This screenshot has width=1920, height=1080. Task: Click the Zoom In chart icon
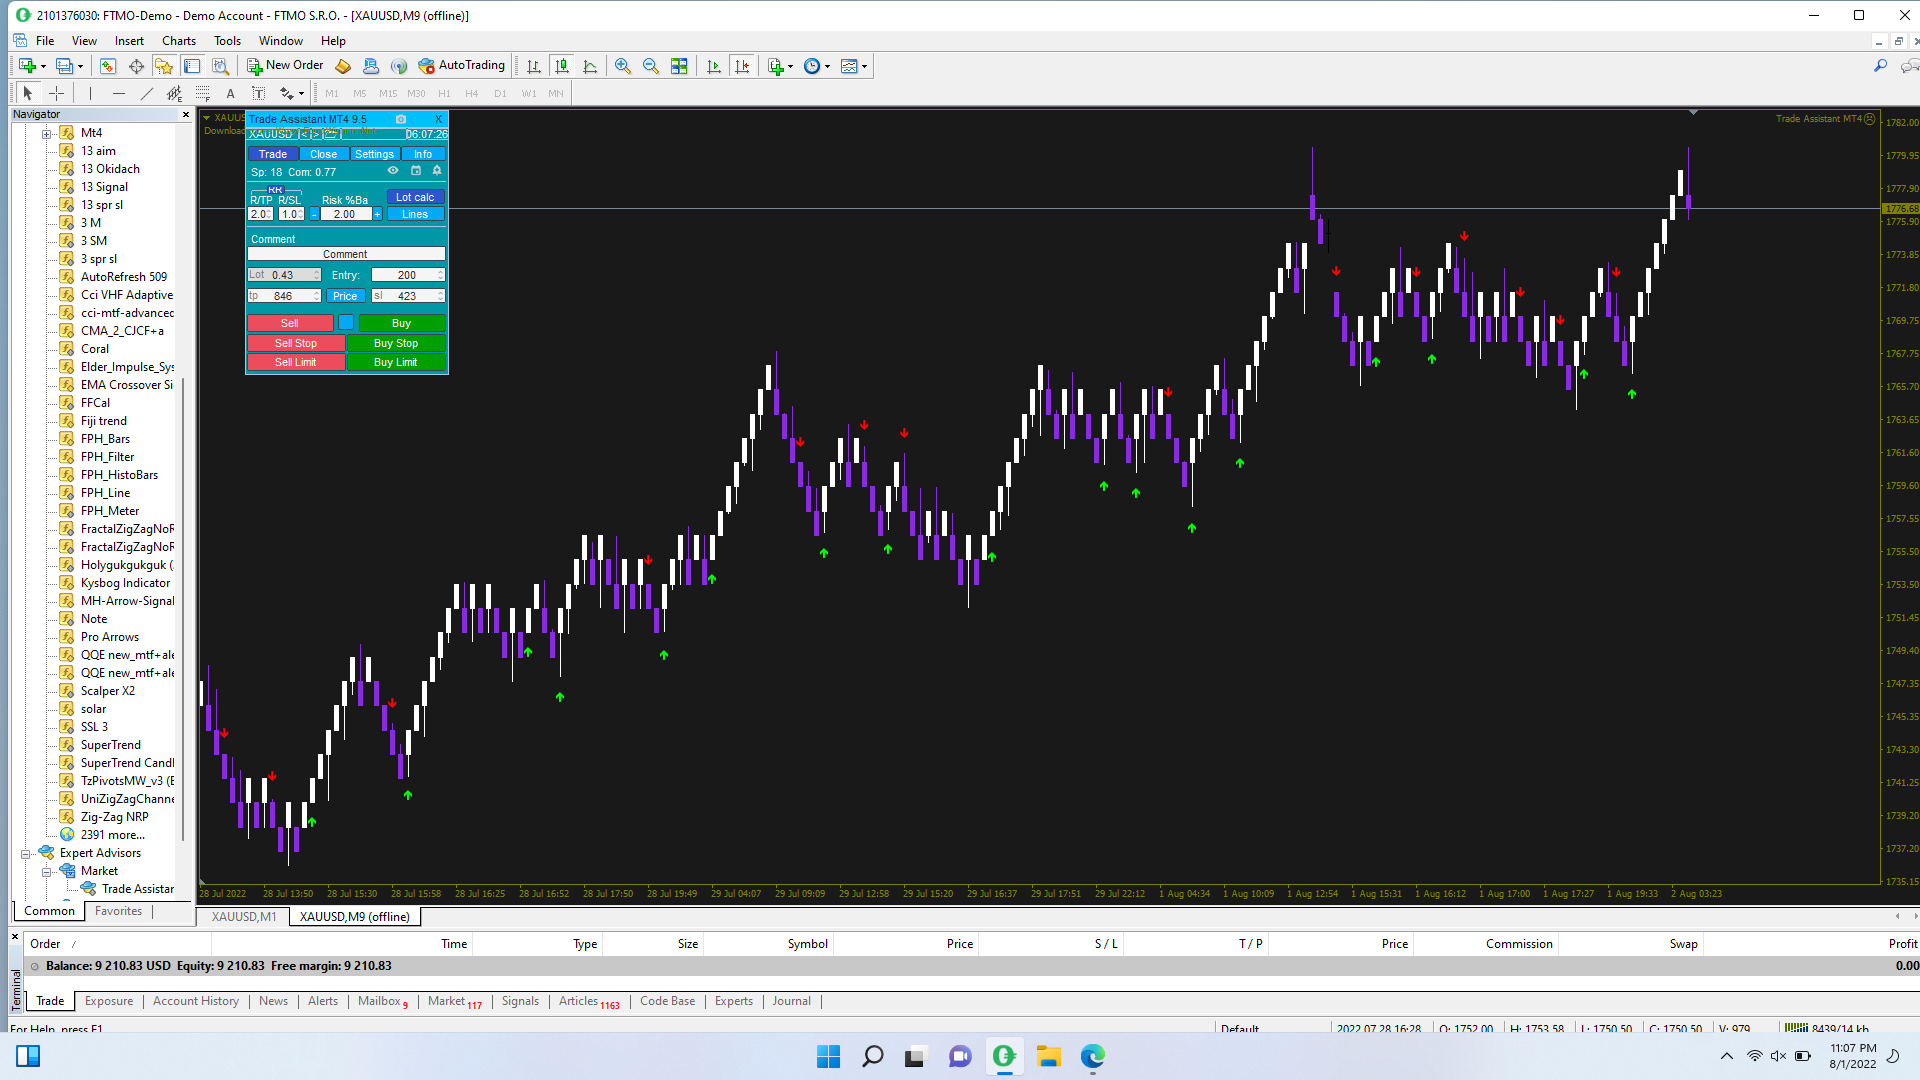click(622, 66)
